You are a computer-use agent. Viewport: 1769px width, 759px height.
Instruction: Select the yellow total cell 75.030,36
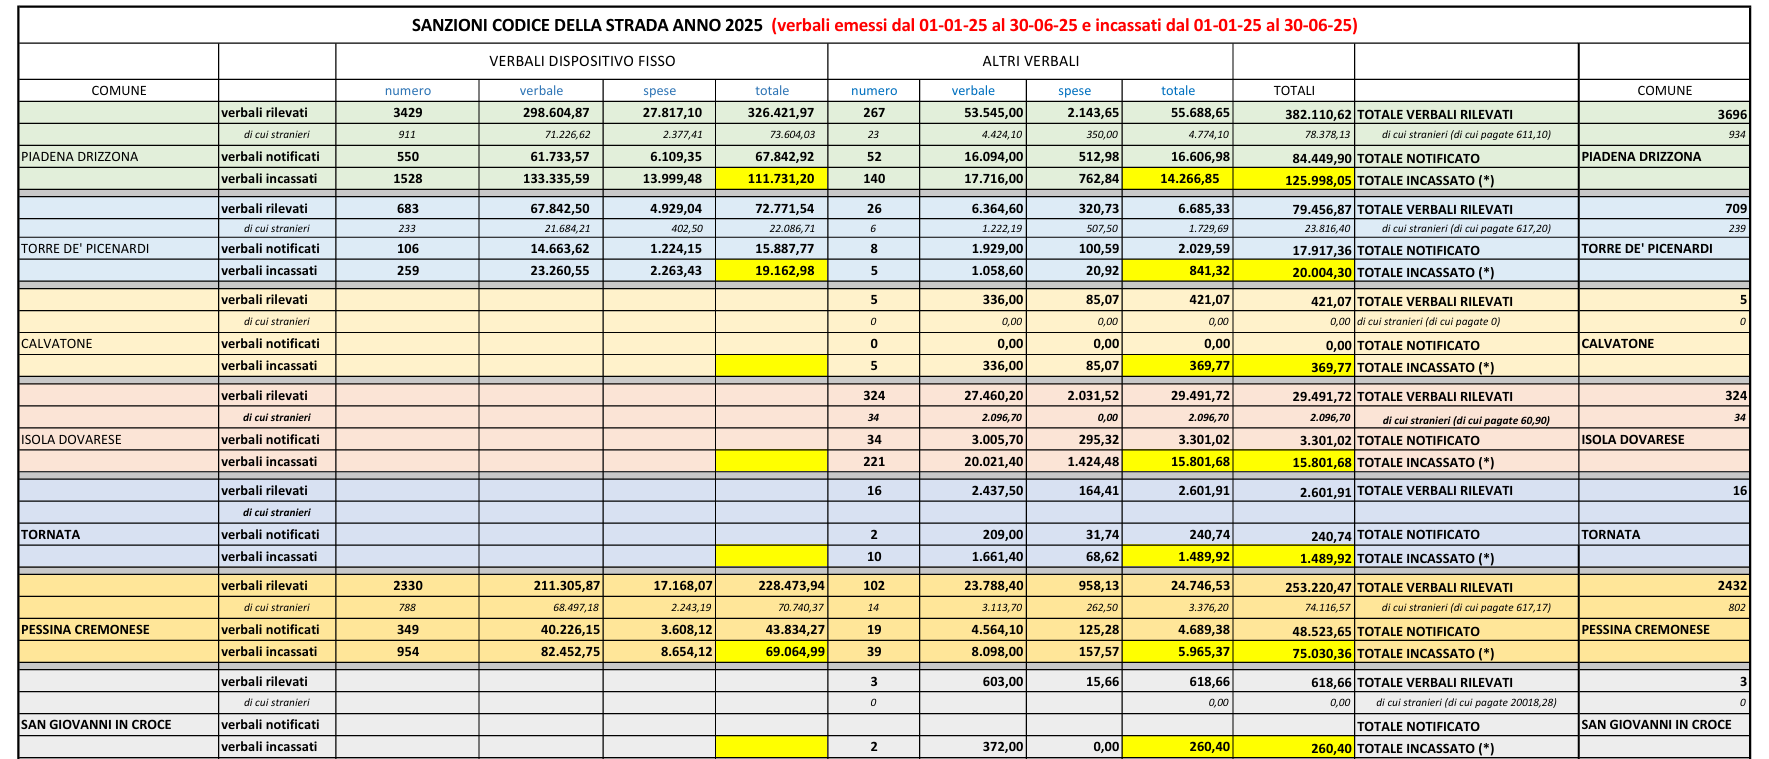pyautogui.click(x=1293, y=653)
